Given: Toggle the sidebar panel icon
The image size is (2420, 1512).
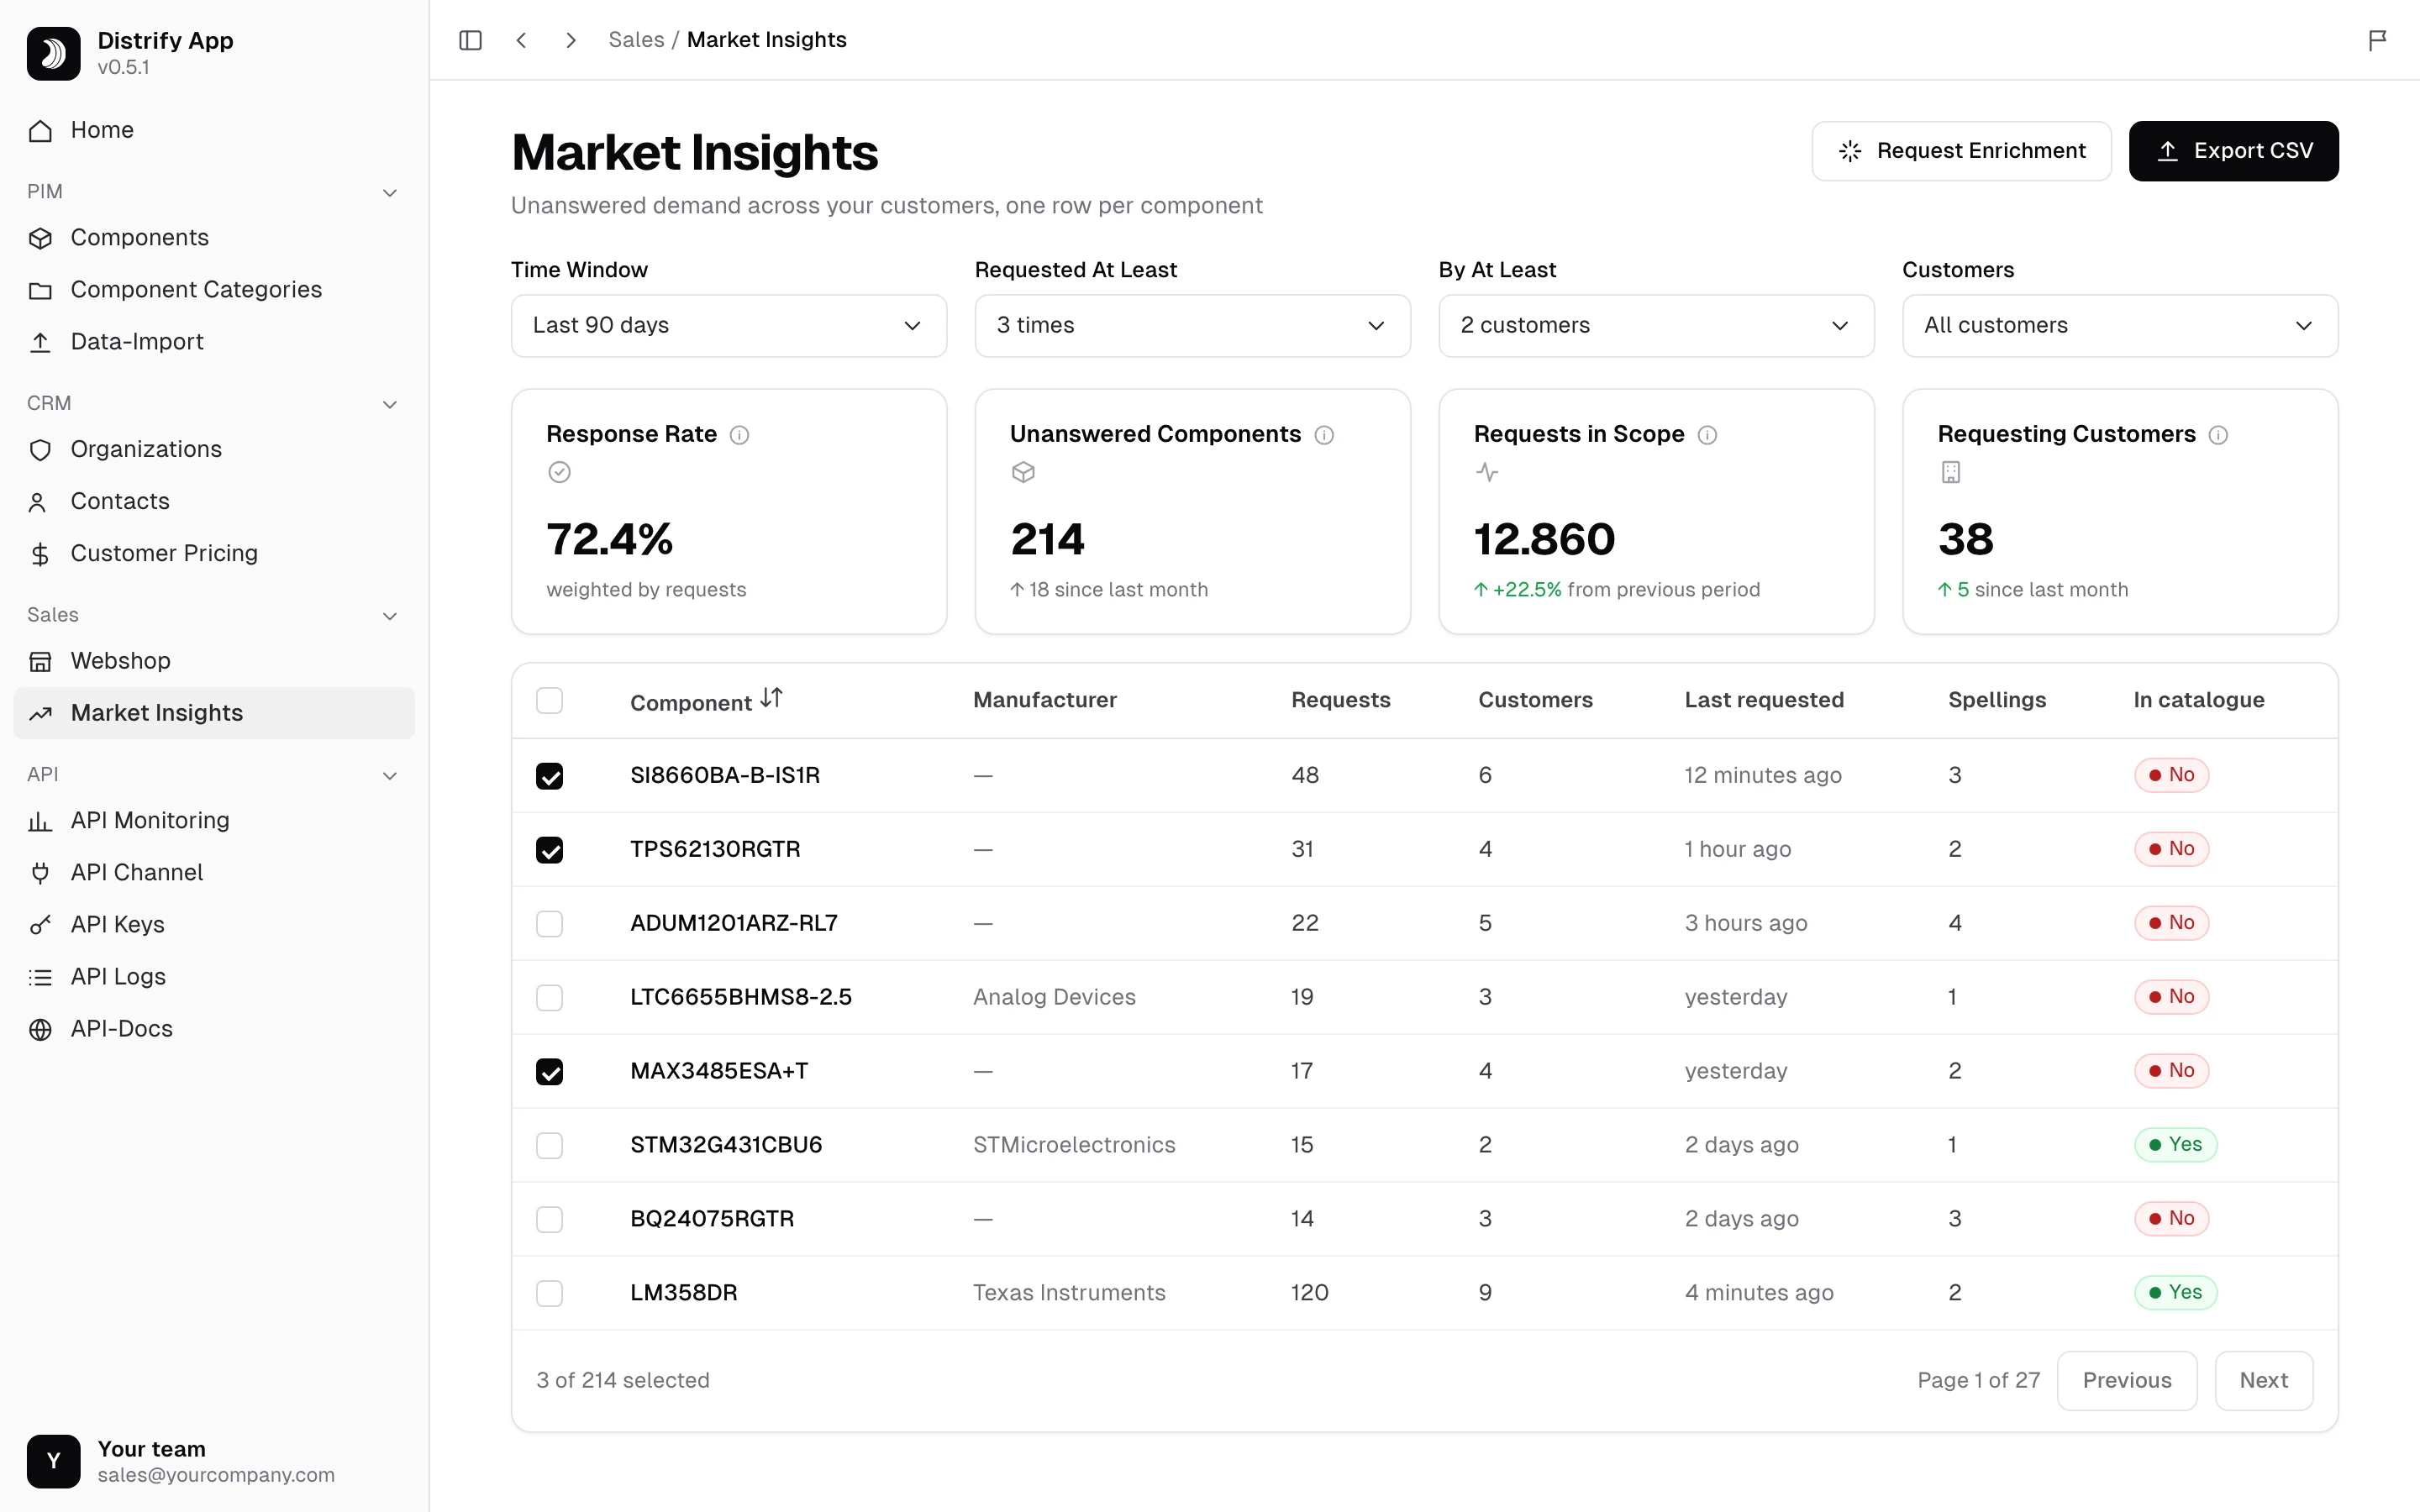Looking at the screenshot, I should tap(470, 40).
